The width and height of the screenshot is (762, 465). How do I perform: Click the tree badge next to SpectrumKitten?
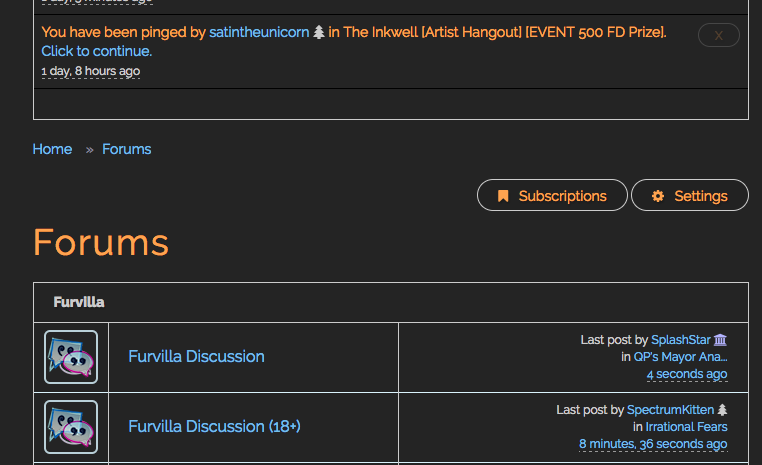[722, 410]
